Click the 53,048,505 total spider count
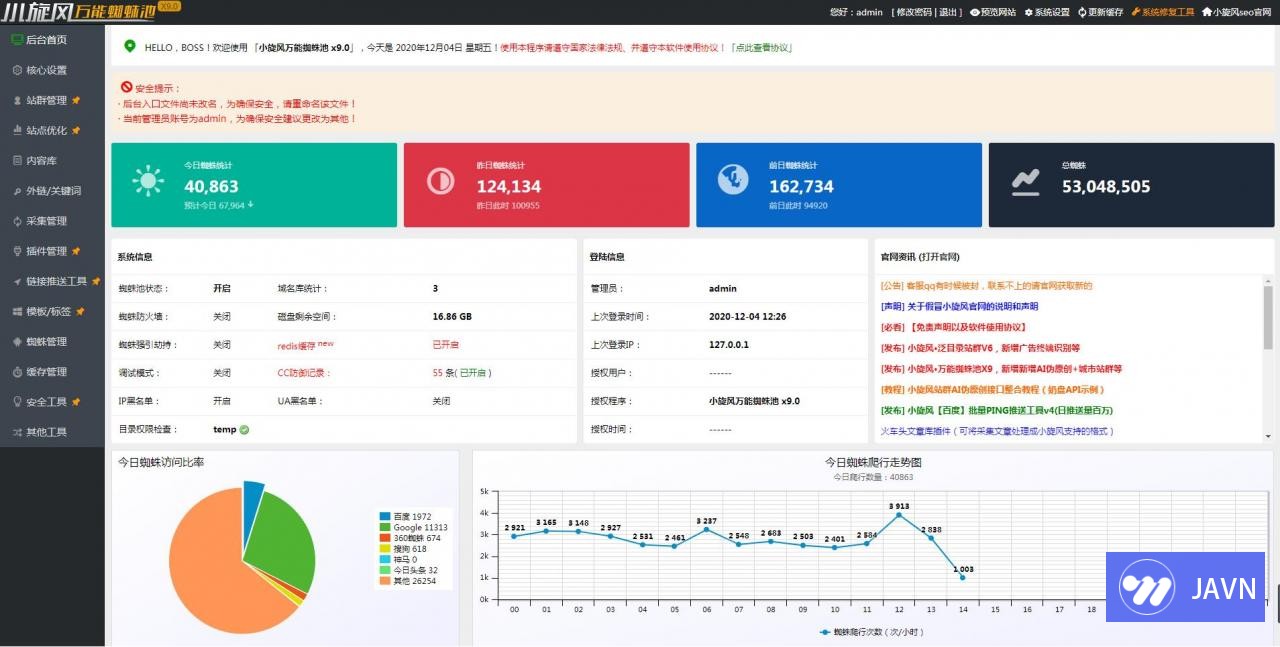The image size is (1280, 647). [1106, 186]
